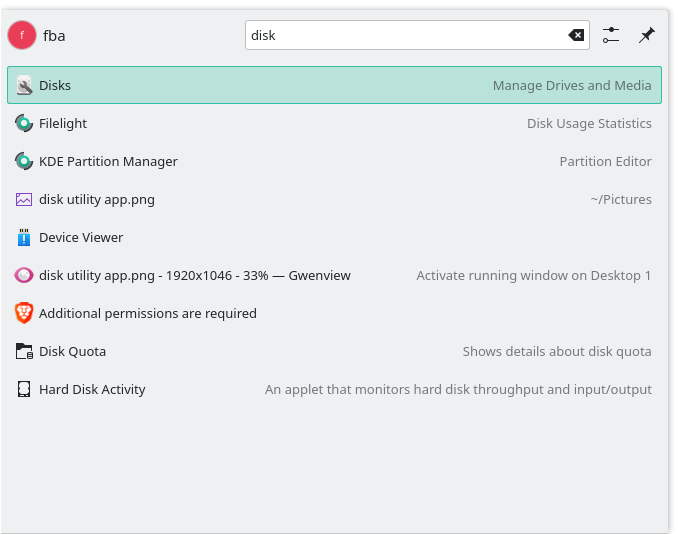
Task: Click the Disks app icon
Action: point(24,86)
